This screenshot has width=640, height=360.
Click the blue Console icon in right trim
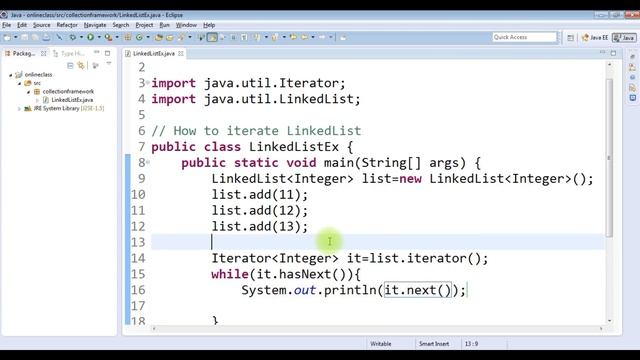633,98
